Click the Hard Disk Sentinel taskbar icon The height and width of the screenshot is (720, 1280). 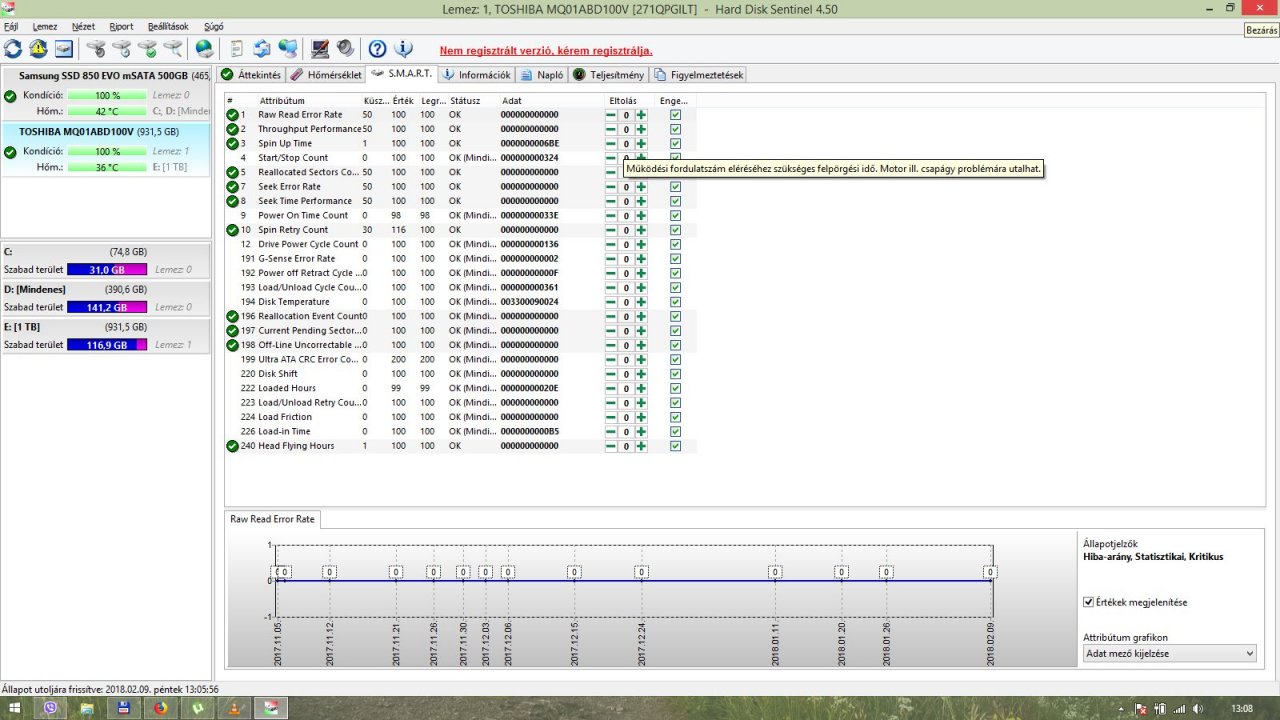270,708
